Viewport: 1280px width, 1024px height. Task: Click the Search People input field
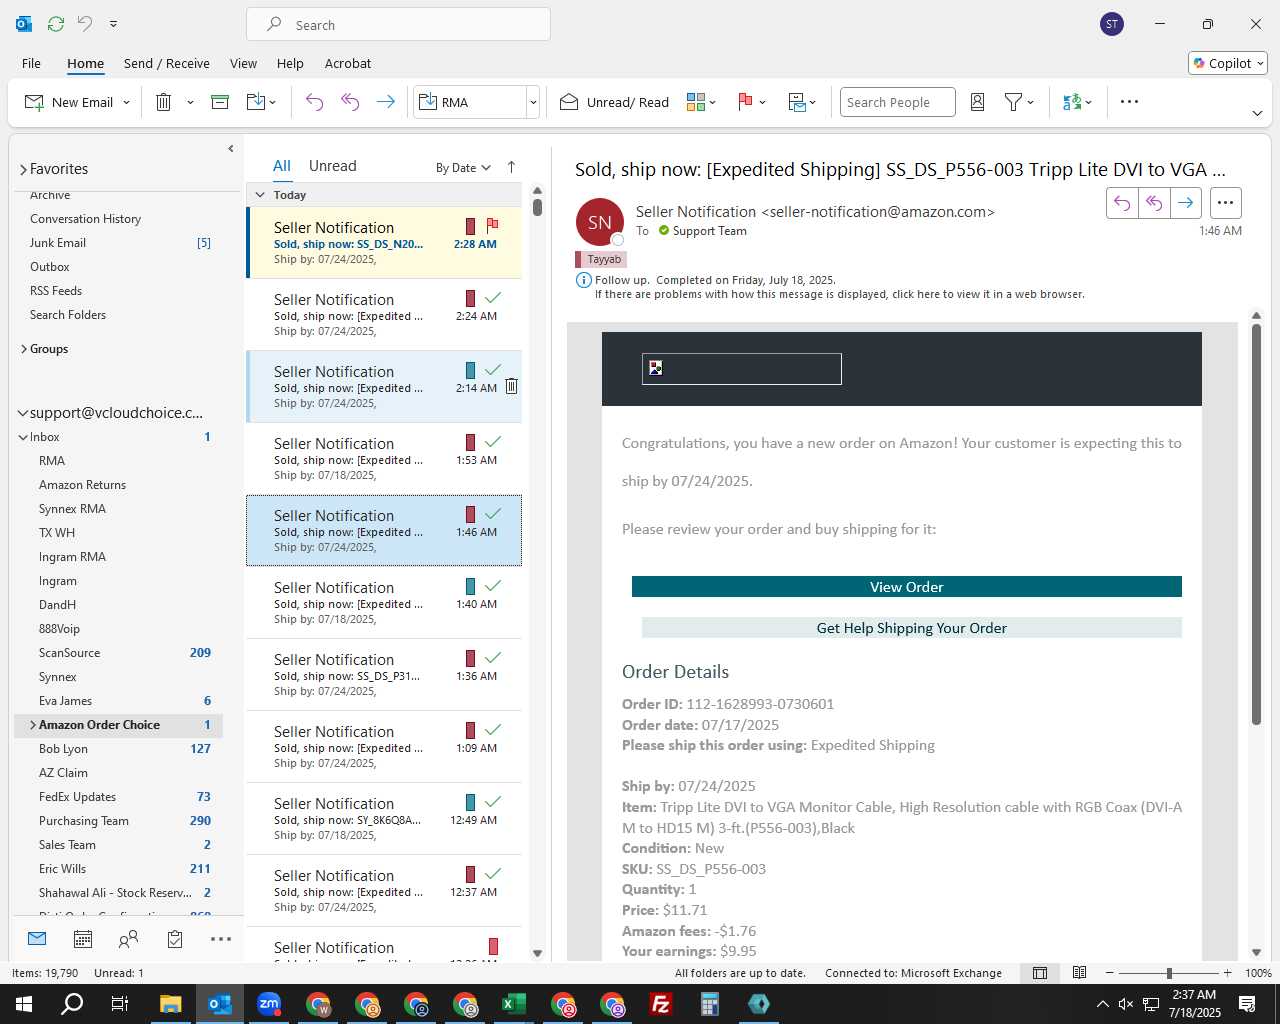click(898, 102)
